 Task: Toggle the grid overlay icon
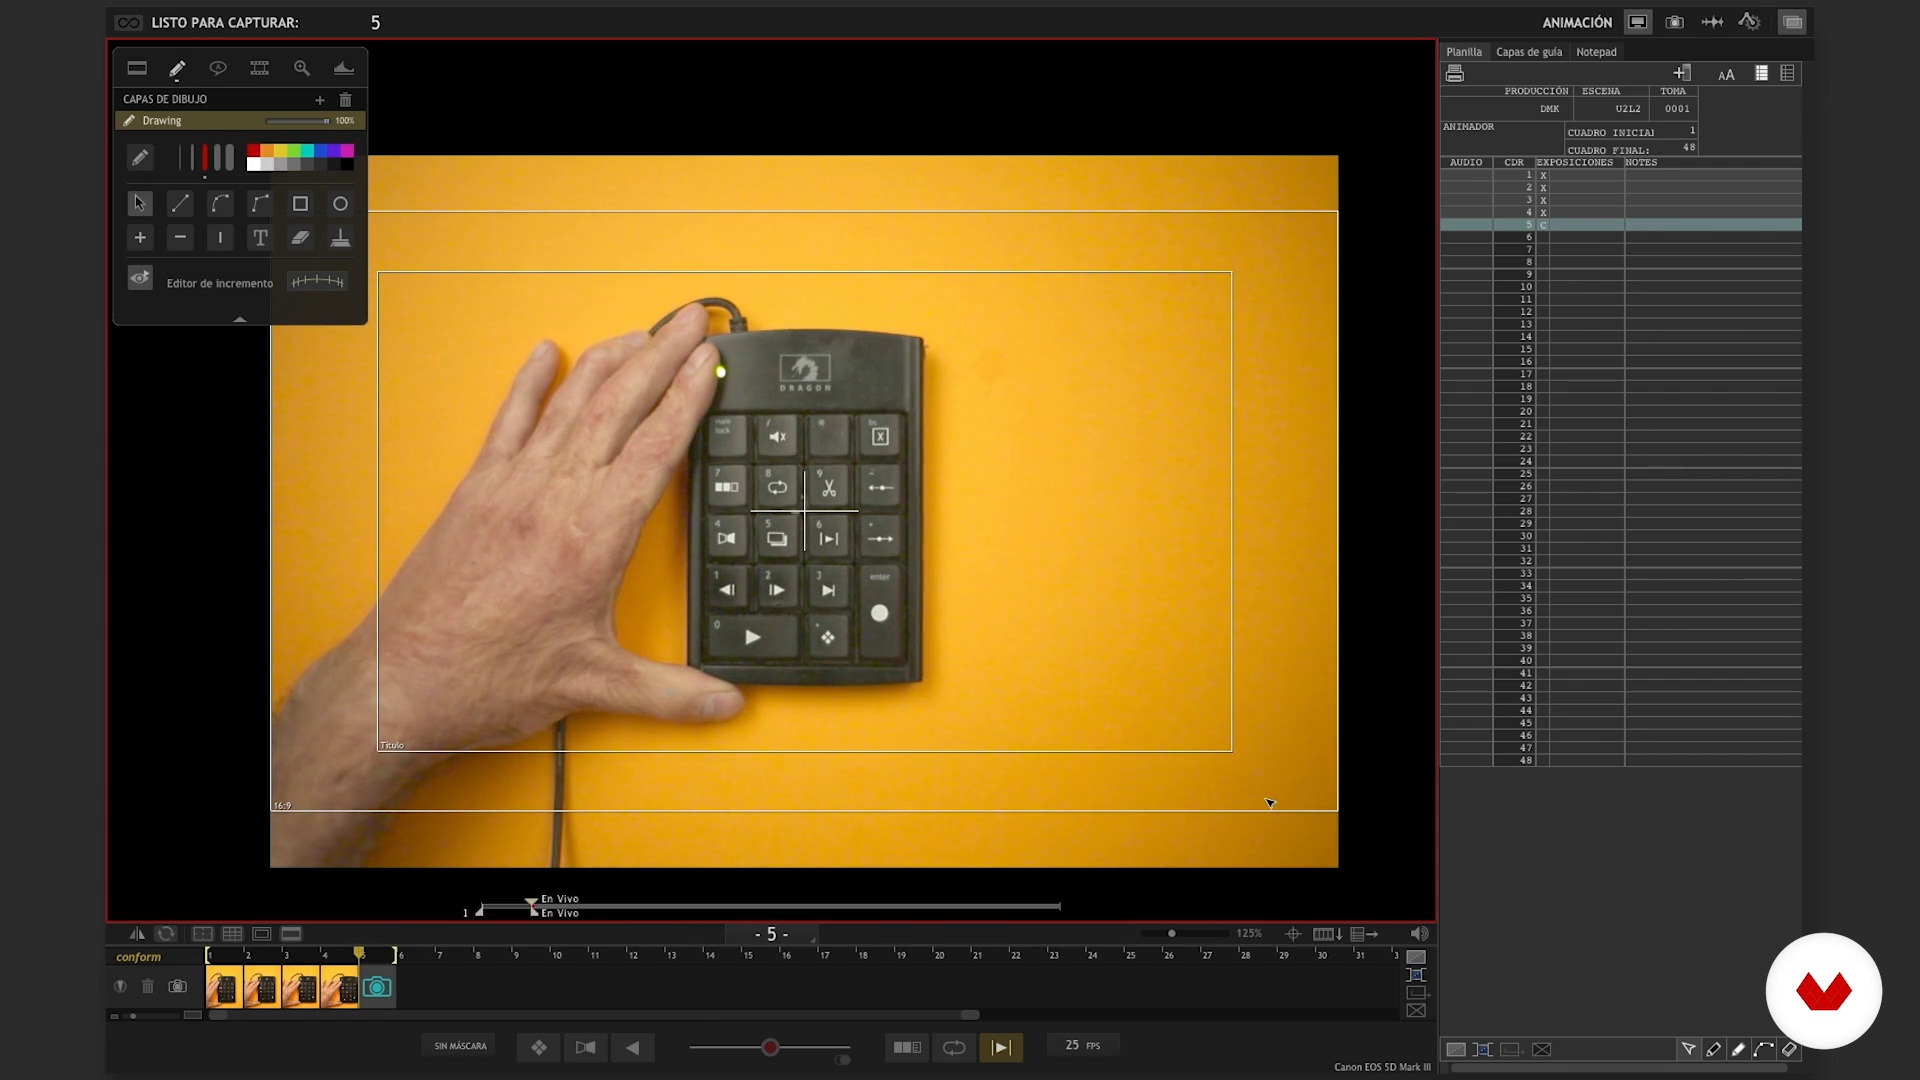click(x=232, y=934)
